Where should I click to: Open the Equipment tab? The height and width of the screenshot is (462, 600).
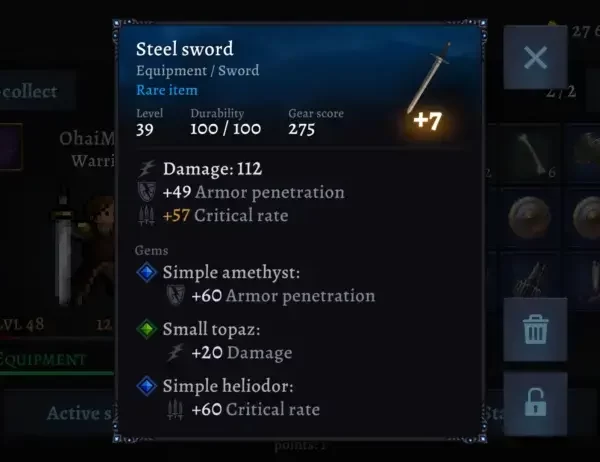point(43,360)
